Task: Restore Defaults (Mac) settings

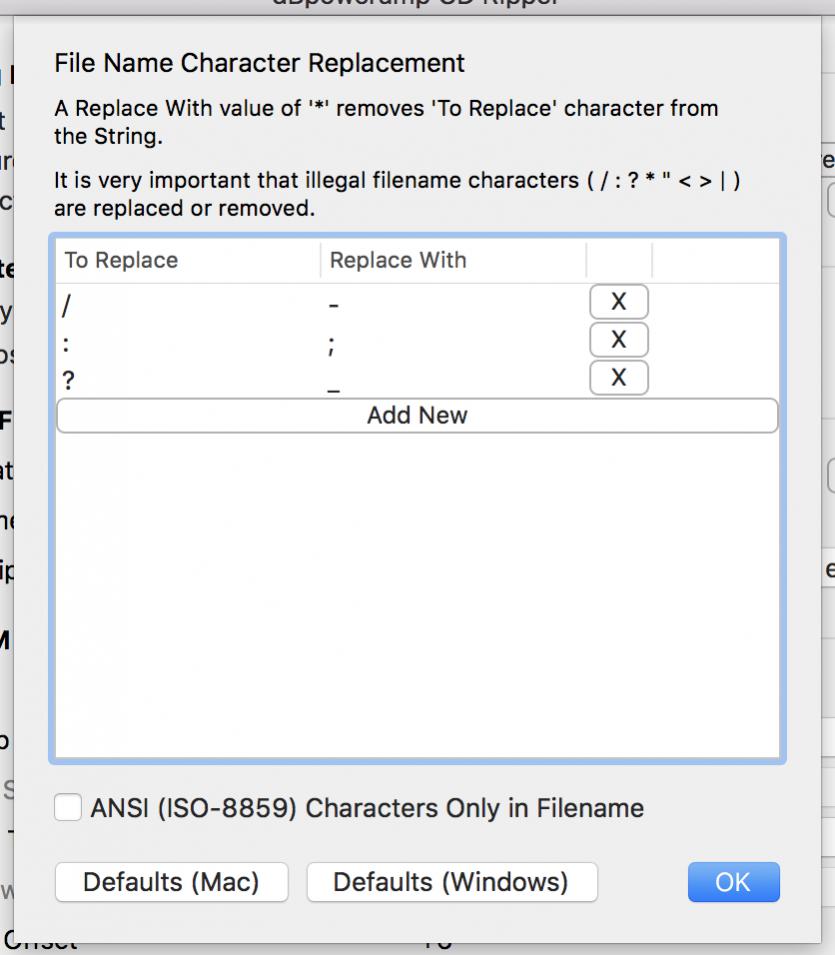Action: coord(171,882)
